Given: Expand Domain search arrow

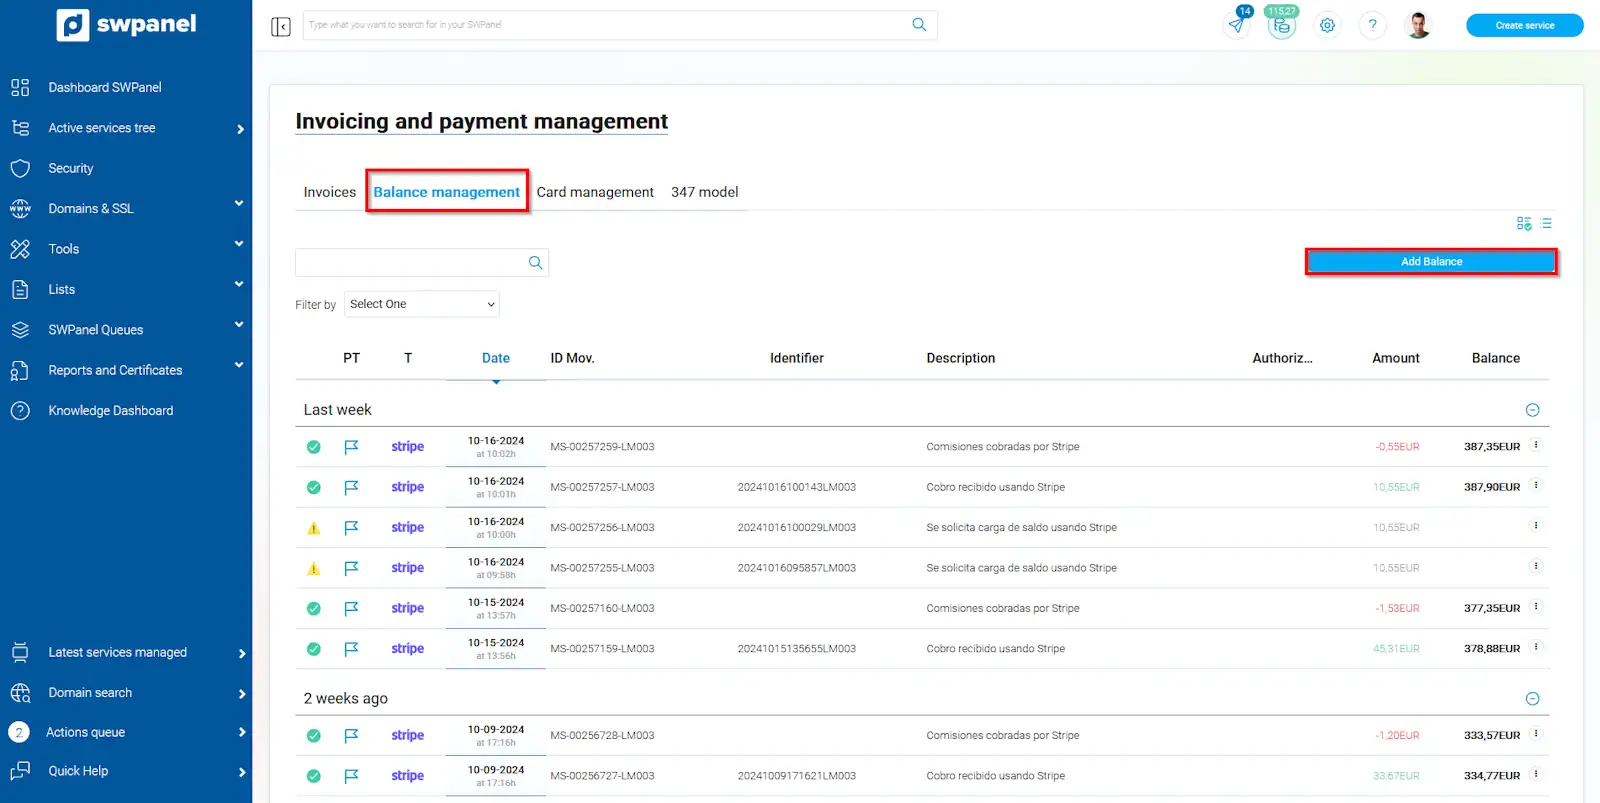Looking at the screenshot, I should 241,694.
